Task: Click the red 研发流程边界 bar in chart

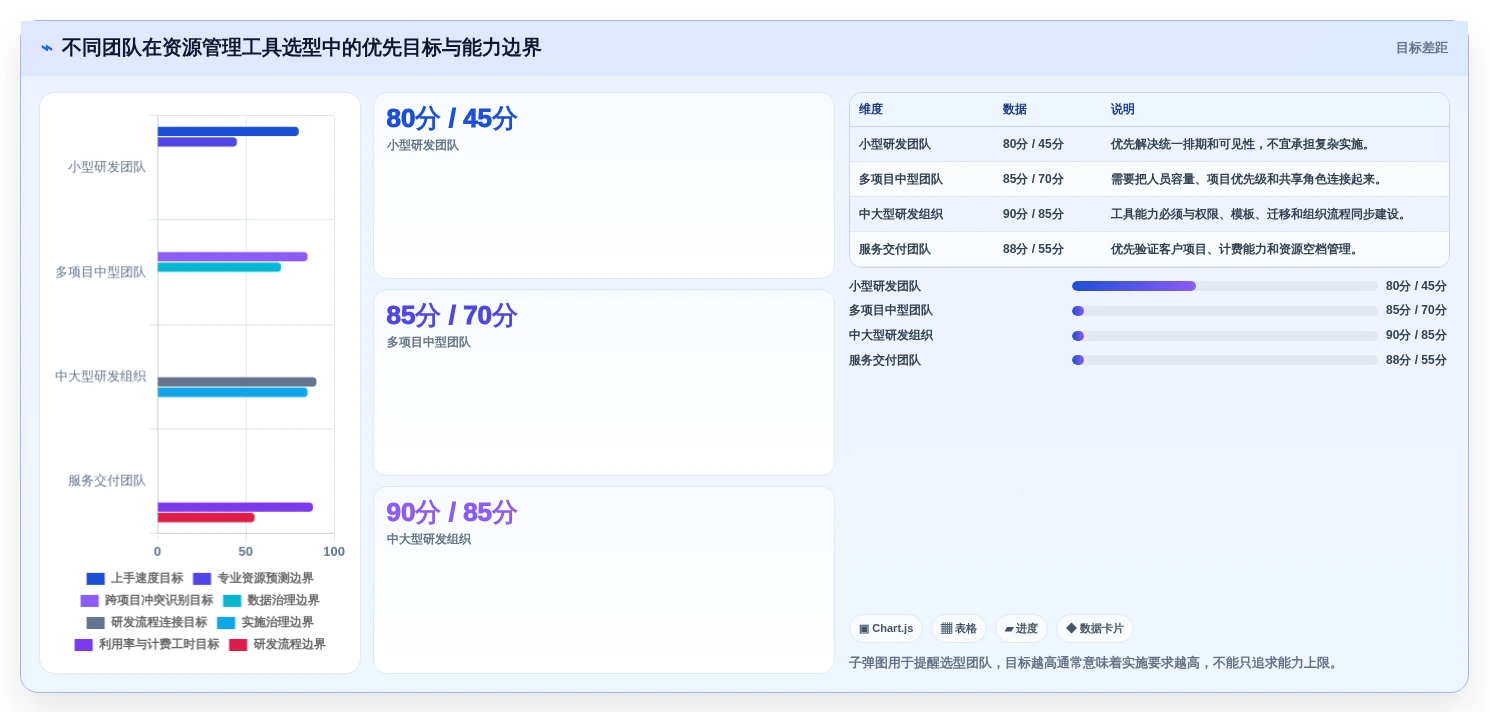Action: point(206,518)
